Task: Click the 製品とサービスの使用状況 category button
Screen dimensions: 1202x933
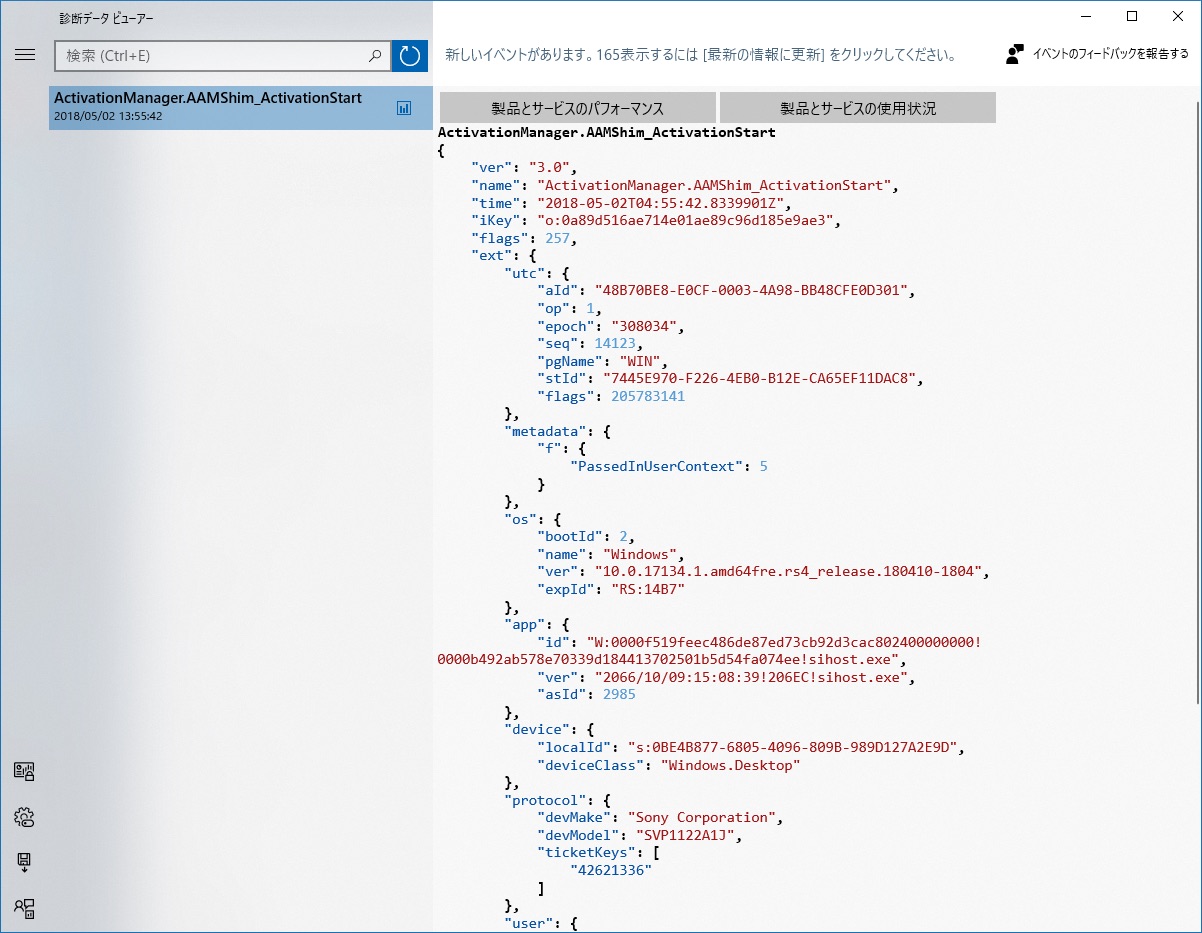Action: 858,108
